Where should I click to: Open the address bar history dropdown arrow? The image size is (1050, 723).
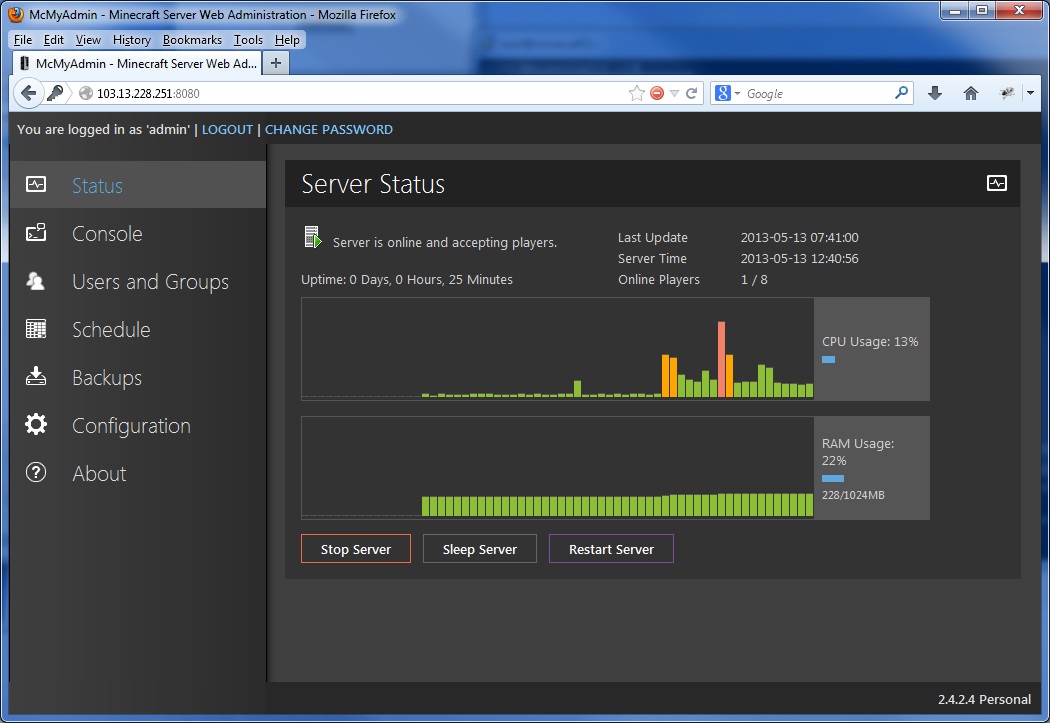click(674, 94)
